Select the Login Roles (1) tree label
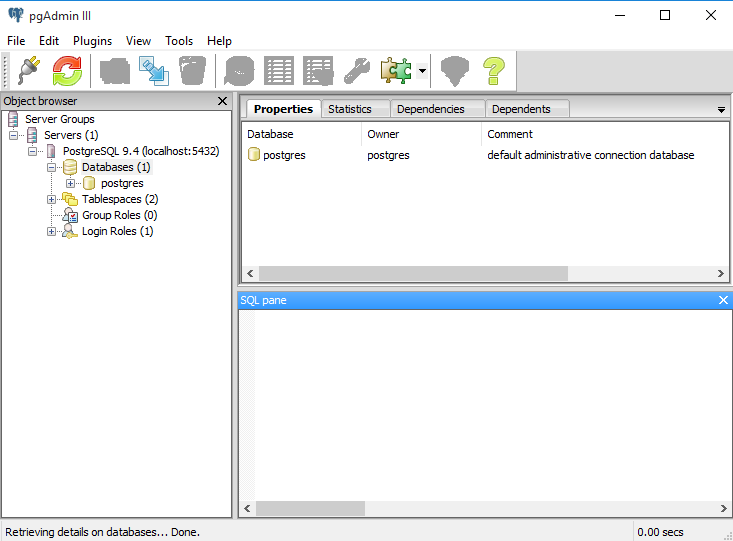The height and width of the screenshot is (541, 733). click(117, 231)
